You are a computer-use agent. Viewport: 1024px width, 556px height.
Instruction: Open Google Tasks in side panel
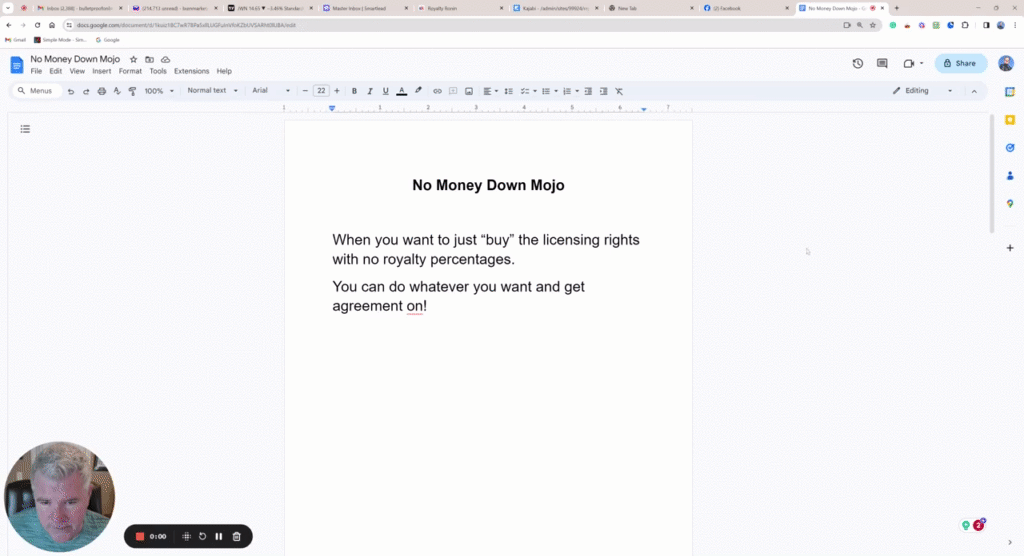click(x=1010, y=148)
